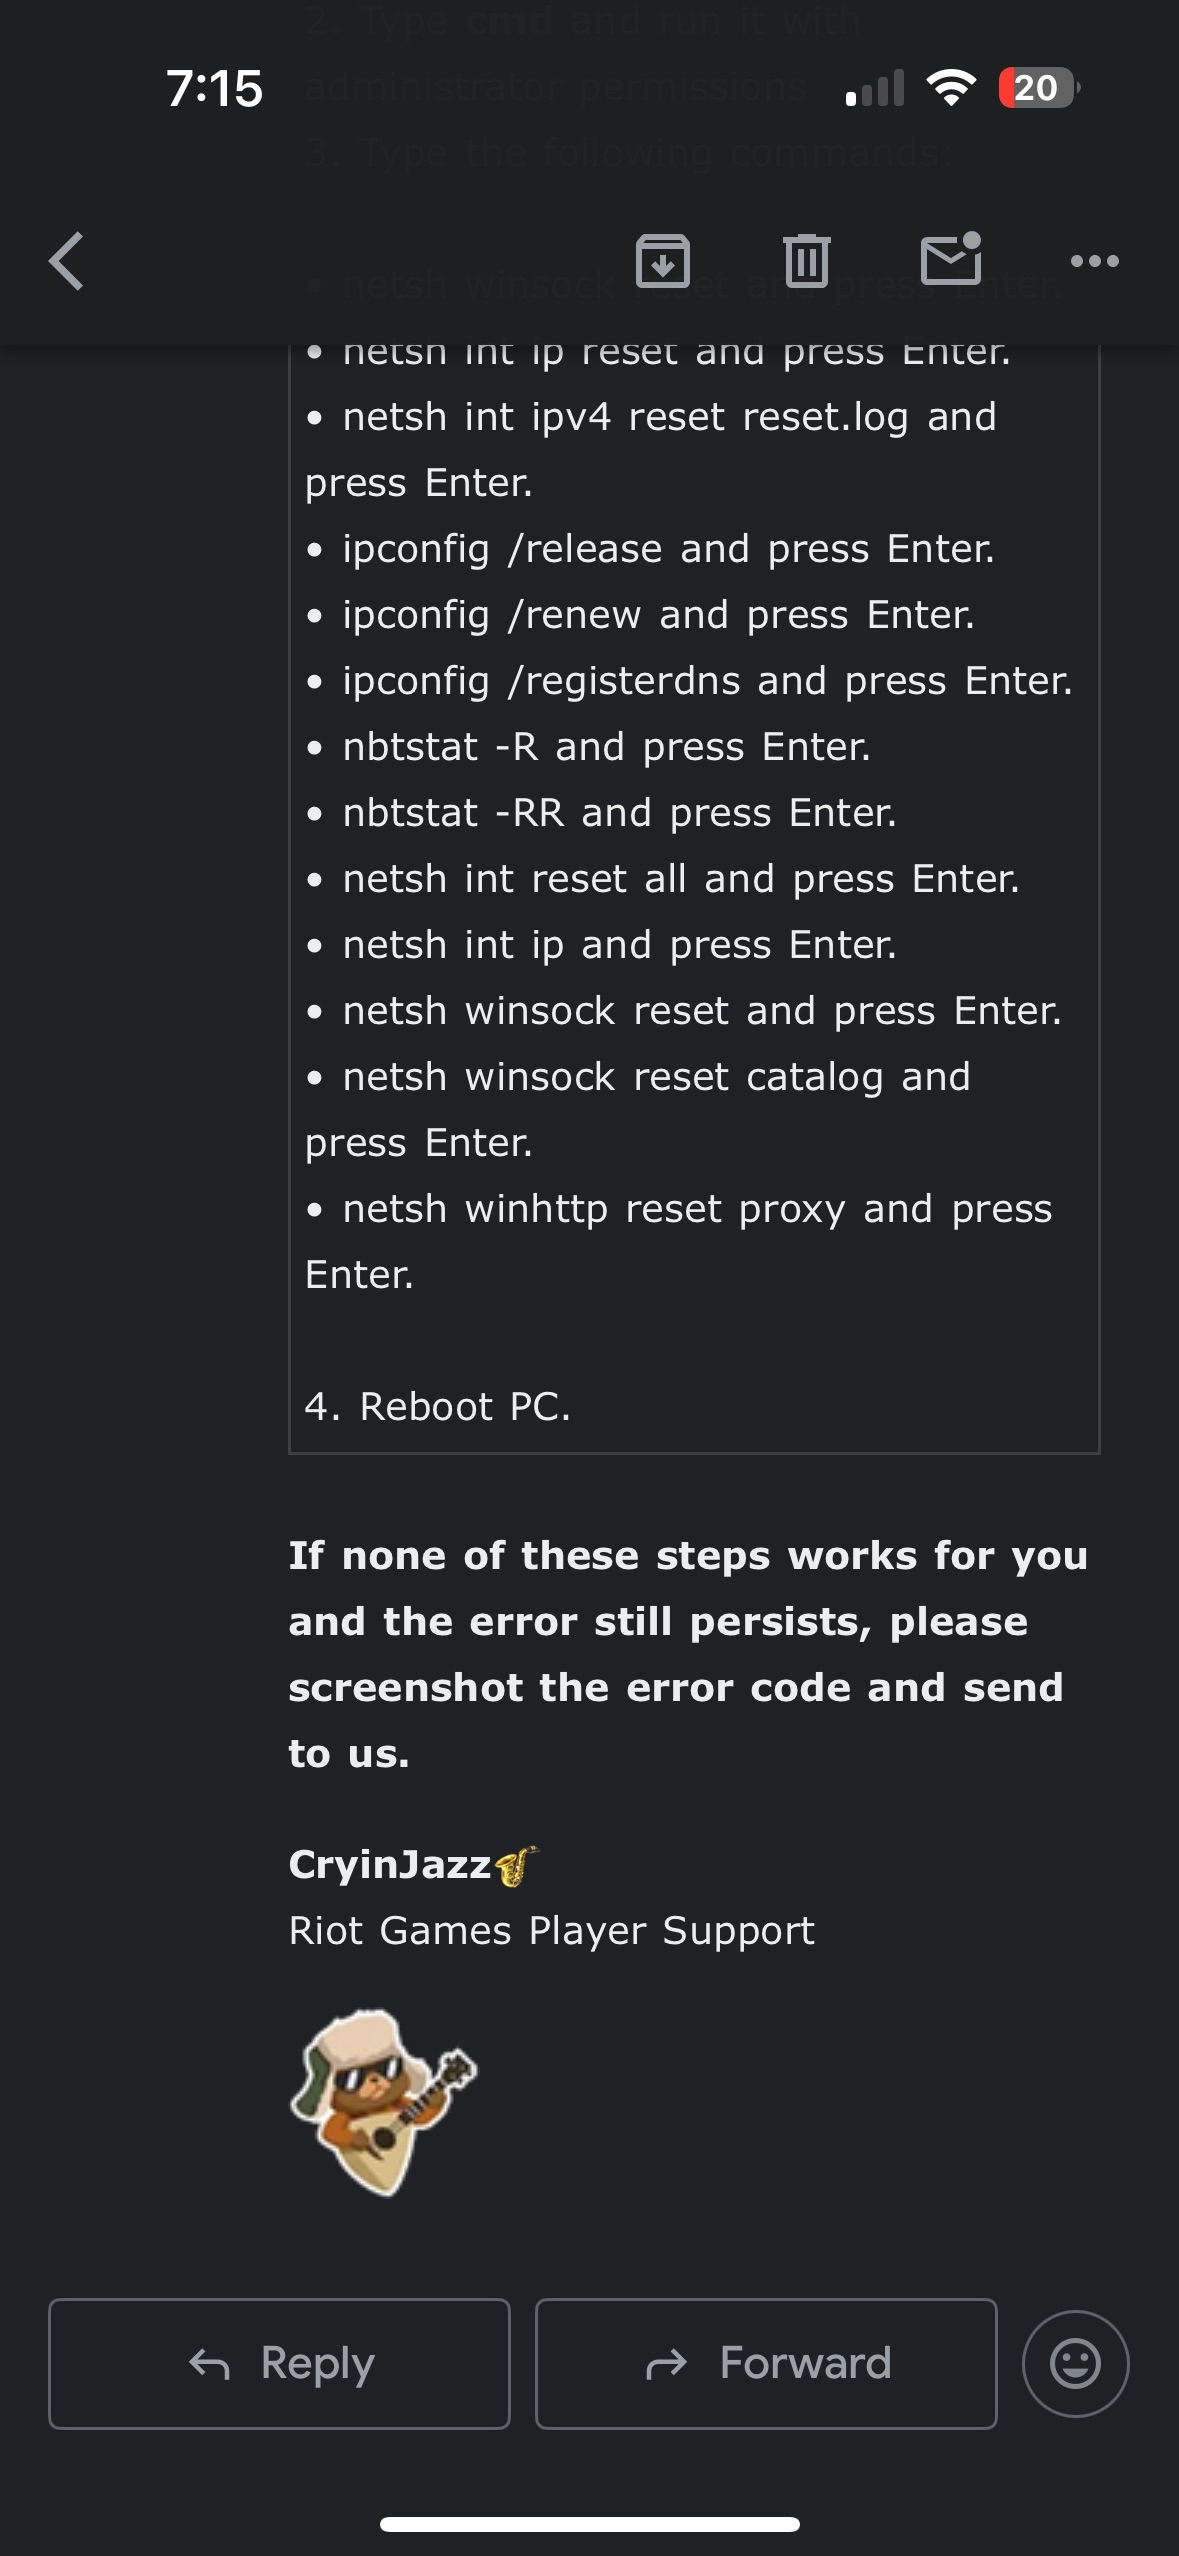Screen dimensions: 1179x2556
Task: Tap the saxophone emoji beside CryinJazz
Action: pyautogui.click(x=516, y=1866)
